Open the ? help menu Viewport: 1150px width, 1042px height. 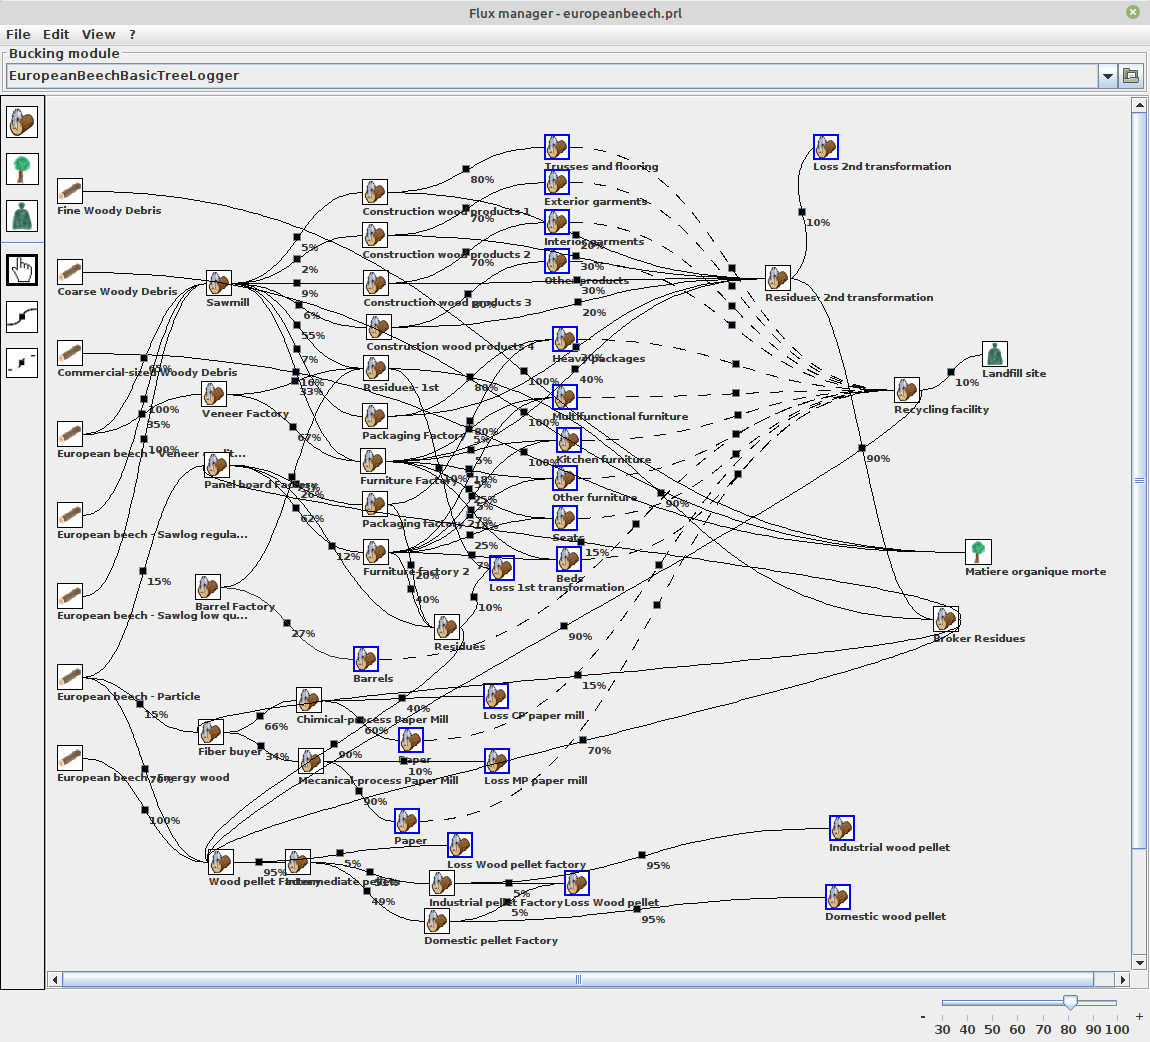coord(132,34)
